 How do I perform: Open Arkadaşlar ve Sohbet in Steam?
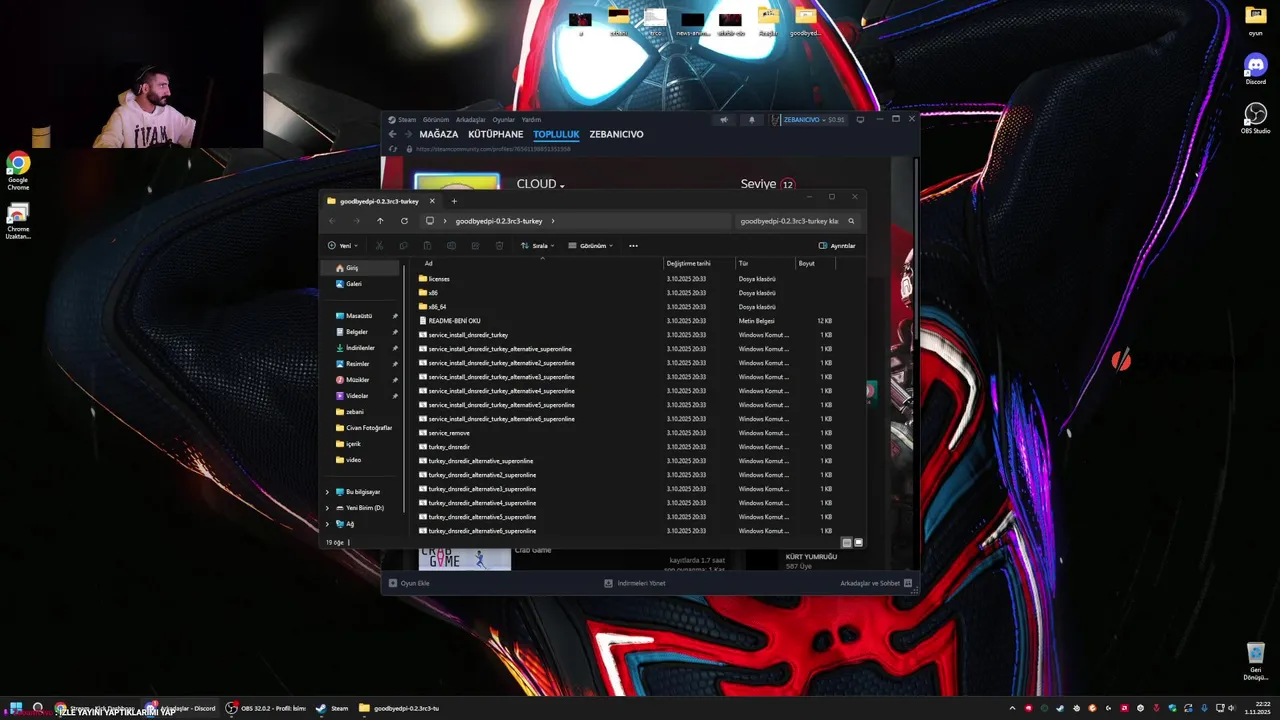pyautogui.click(x=876, y=583)
